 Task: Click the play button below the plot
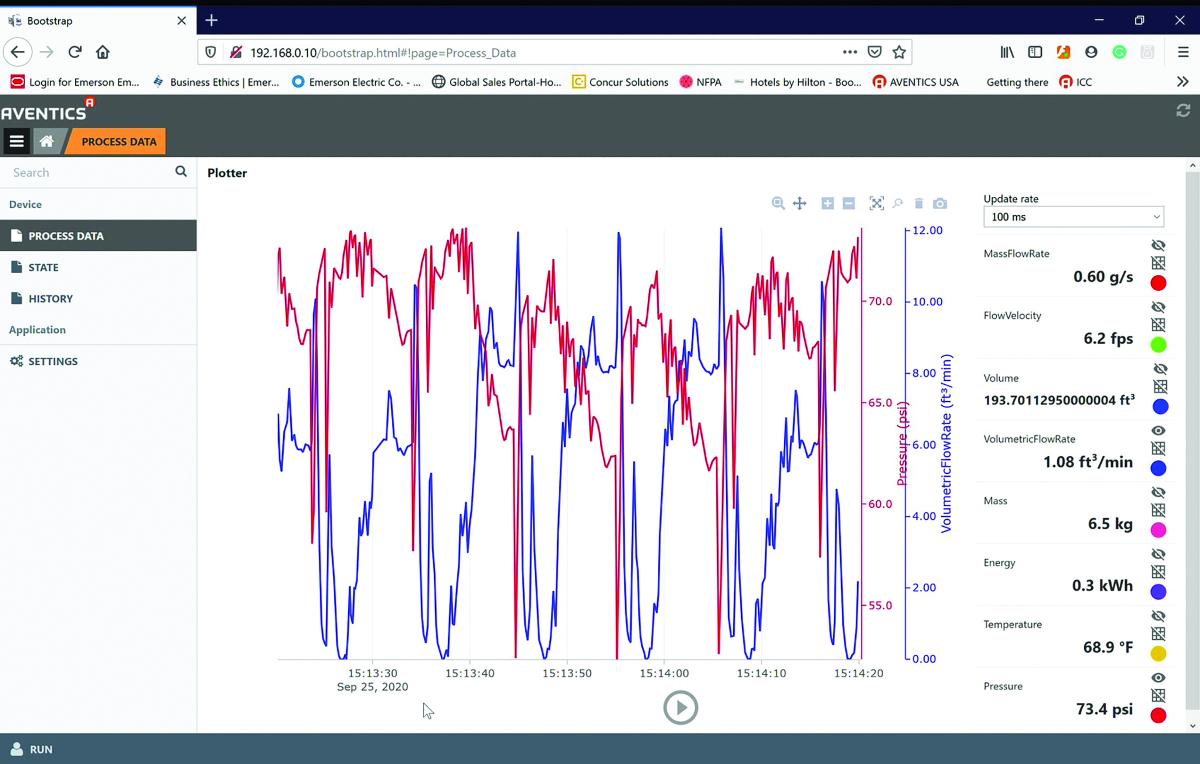click(x=680, y=708)
